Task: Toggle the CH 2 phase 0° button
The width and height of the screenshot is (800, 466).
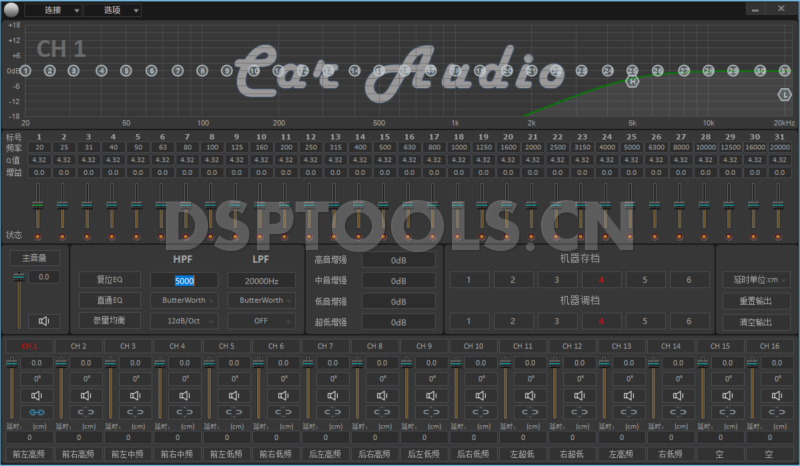Action: pyautogui.click(x=86, y=379)
